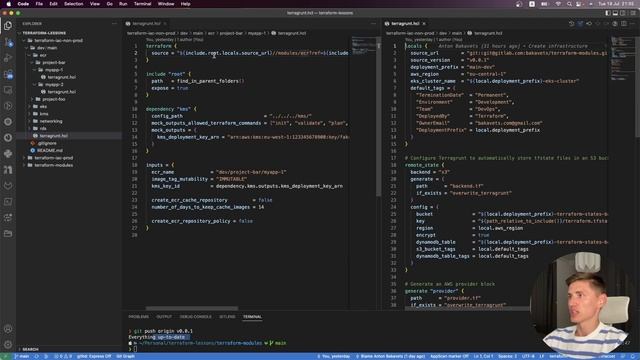The height and width of the screenshot is (360, 640).
Task: Open Wi-Fi status menu icon
Action: pyautogui.click(x=558, y=4)
